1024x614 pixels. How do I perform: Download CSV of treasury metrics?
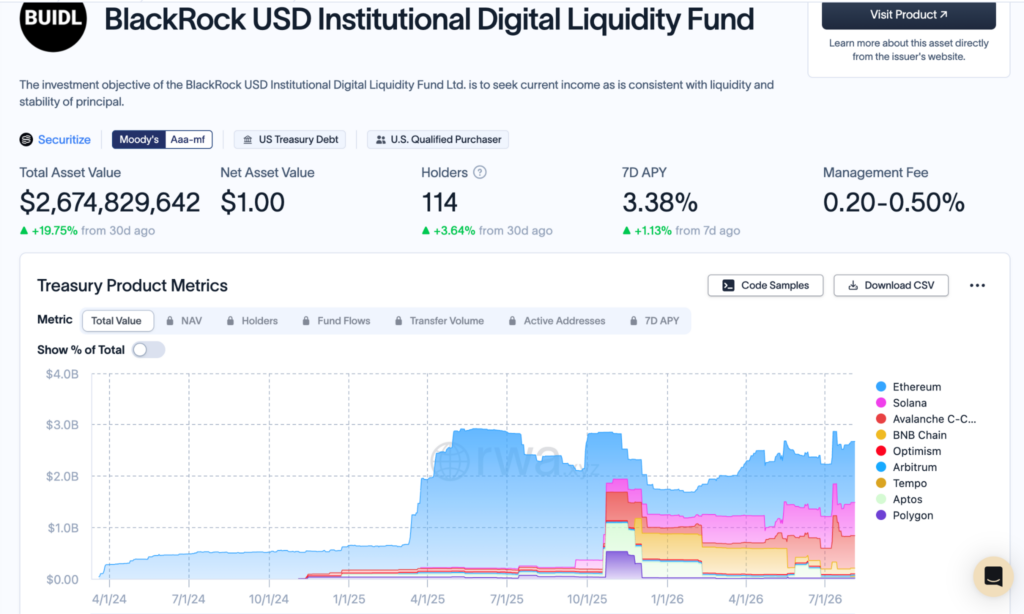click(x=891, y=285)
